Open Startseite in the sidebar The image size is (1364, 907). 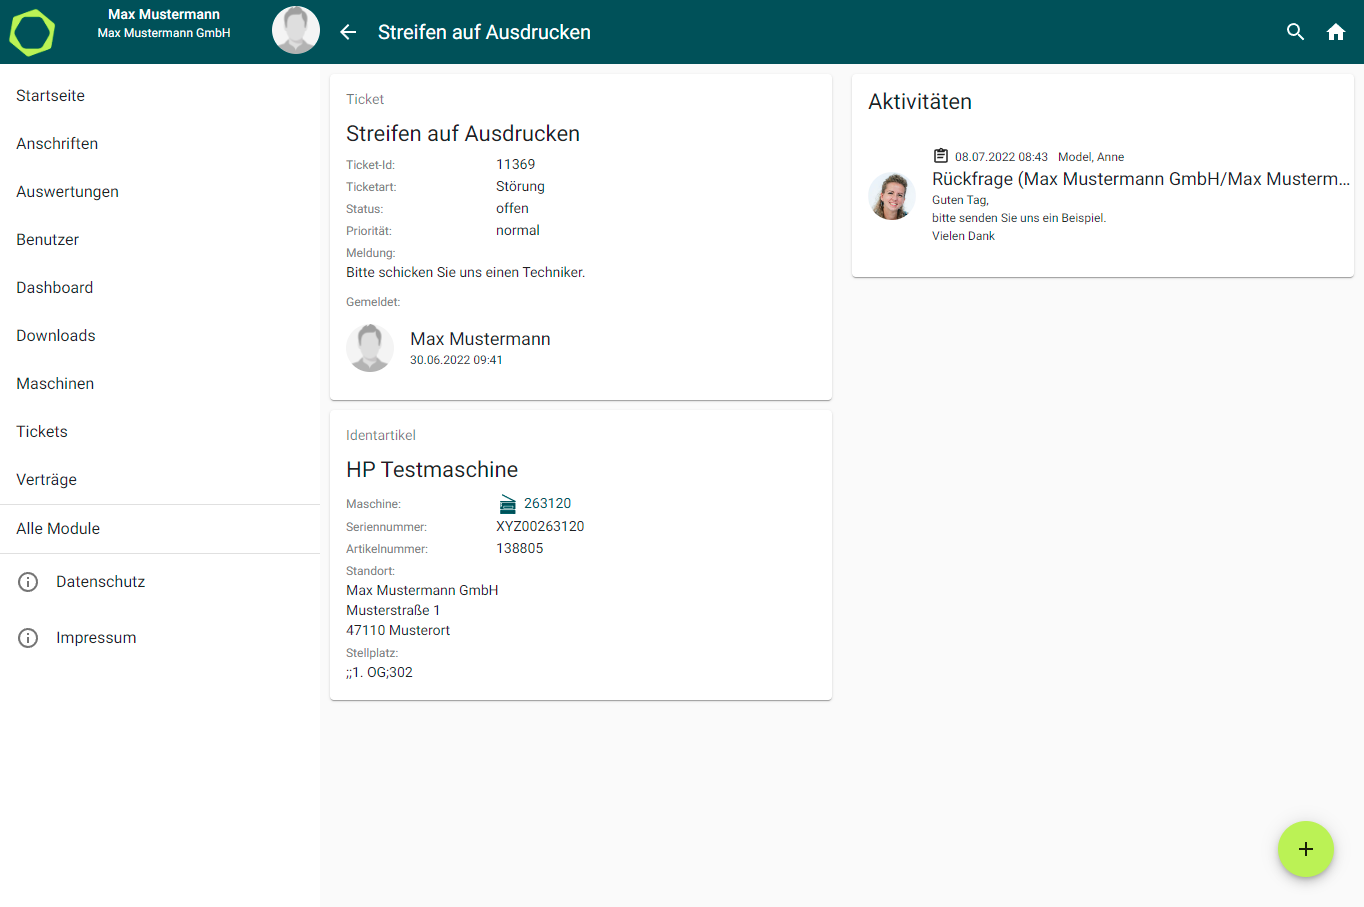[50, 96]
